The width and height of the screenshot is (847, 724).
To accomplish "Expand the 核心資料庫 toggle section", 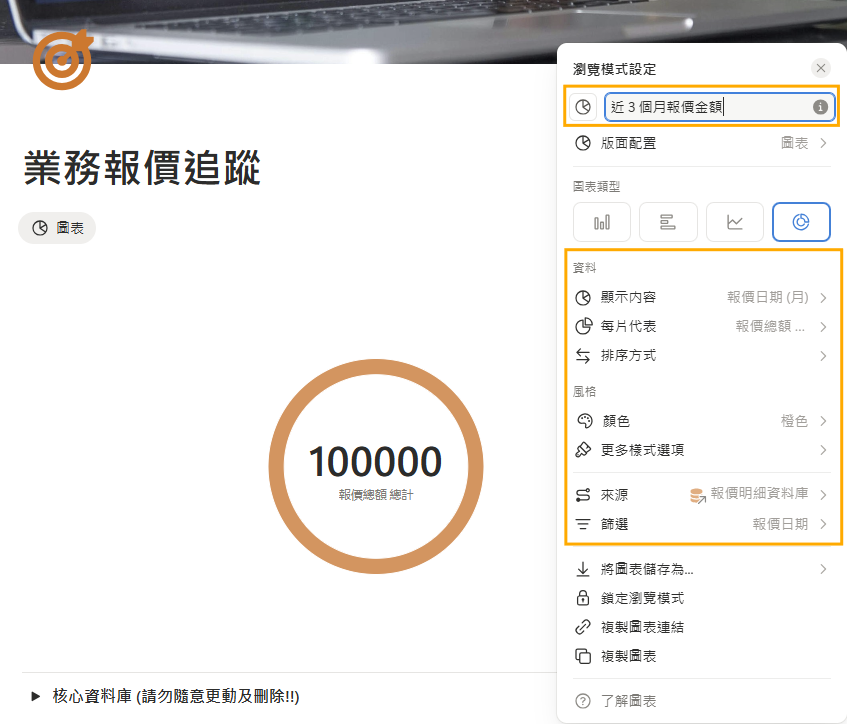I will click(x=36, y=696).
